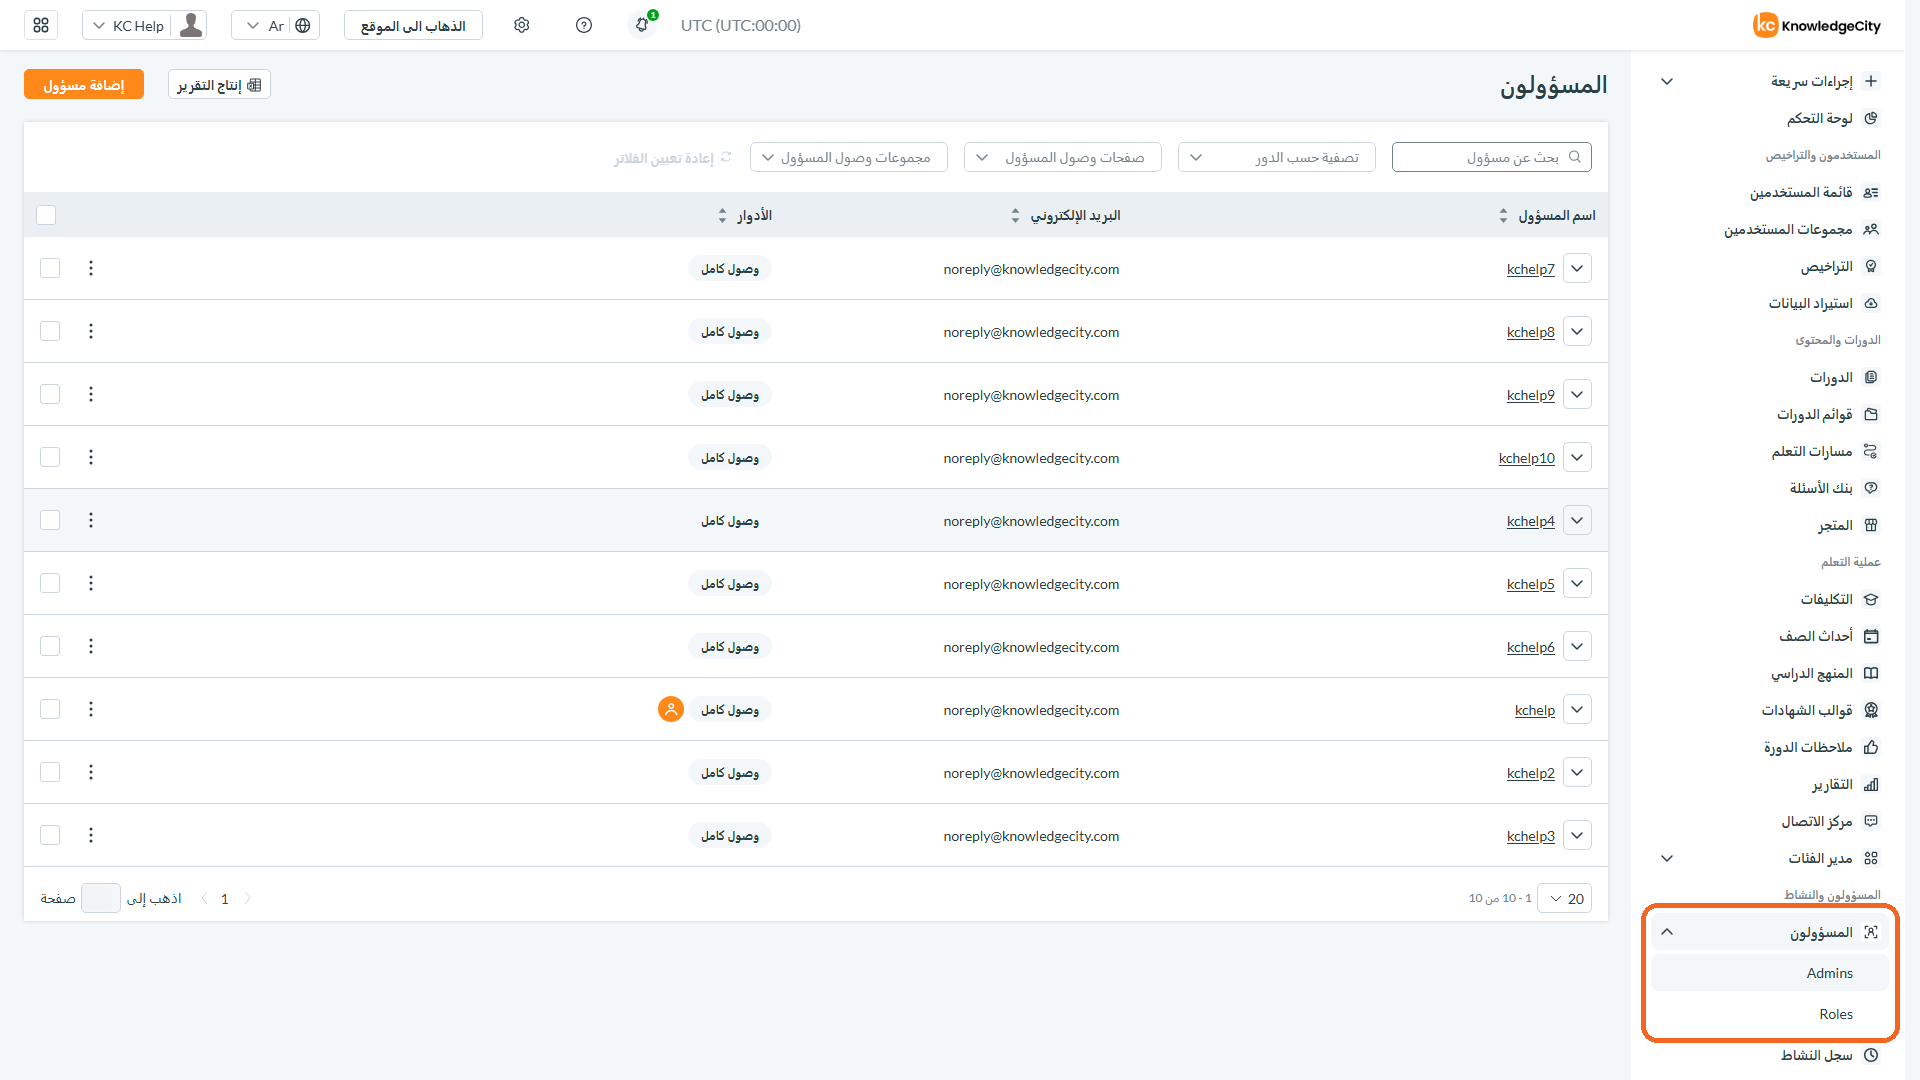Check the checkbox for kchelp9 row
This screenshot has width=1920, height=1080.
point(50,394)
